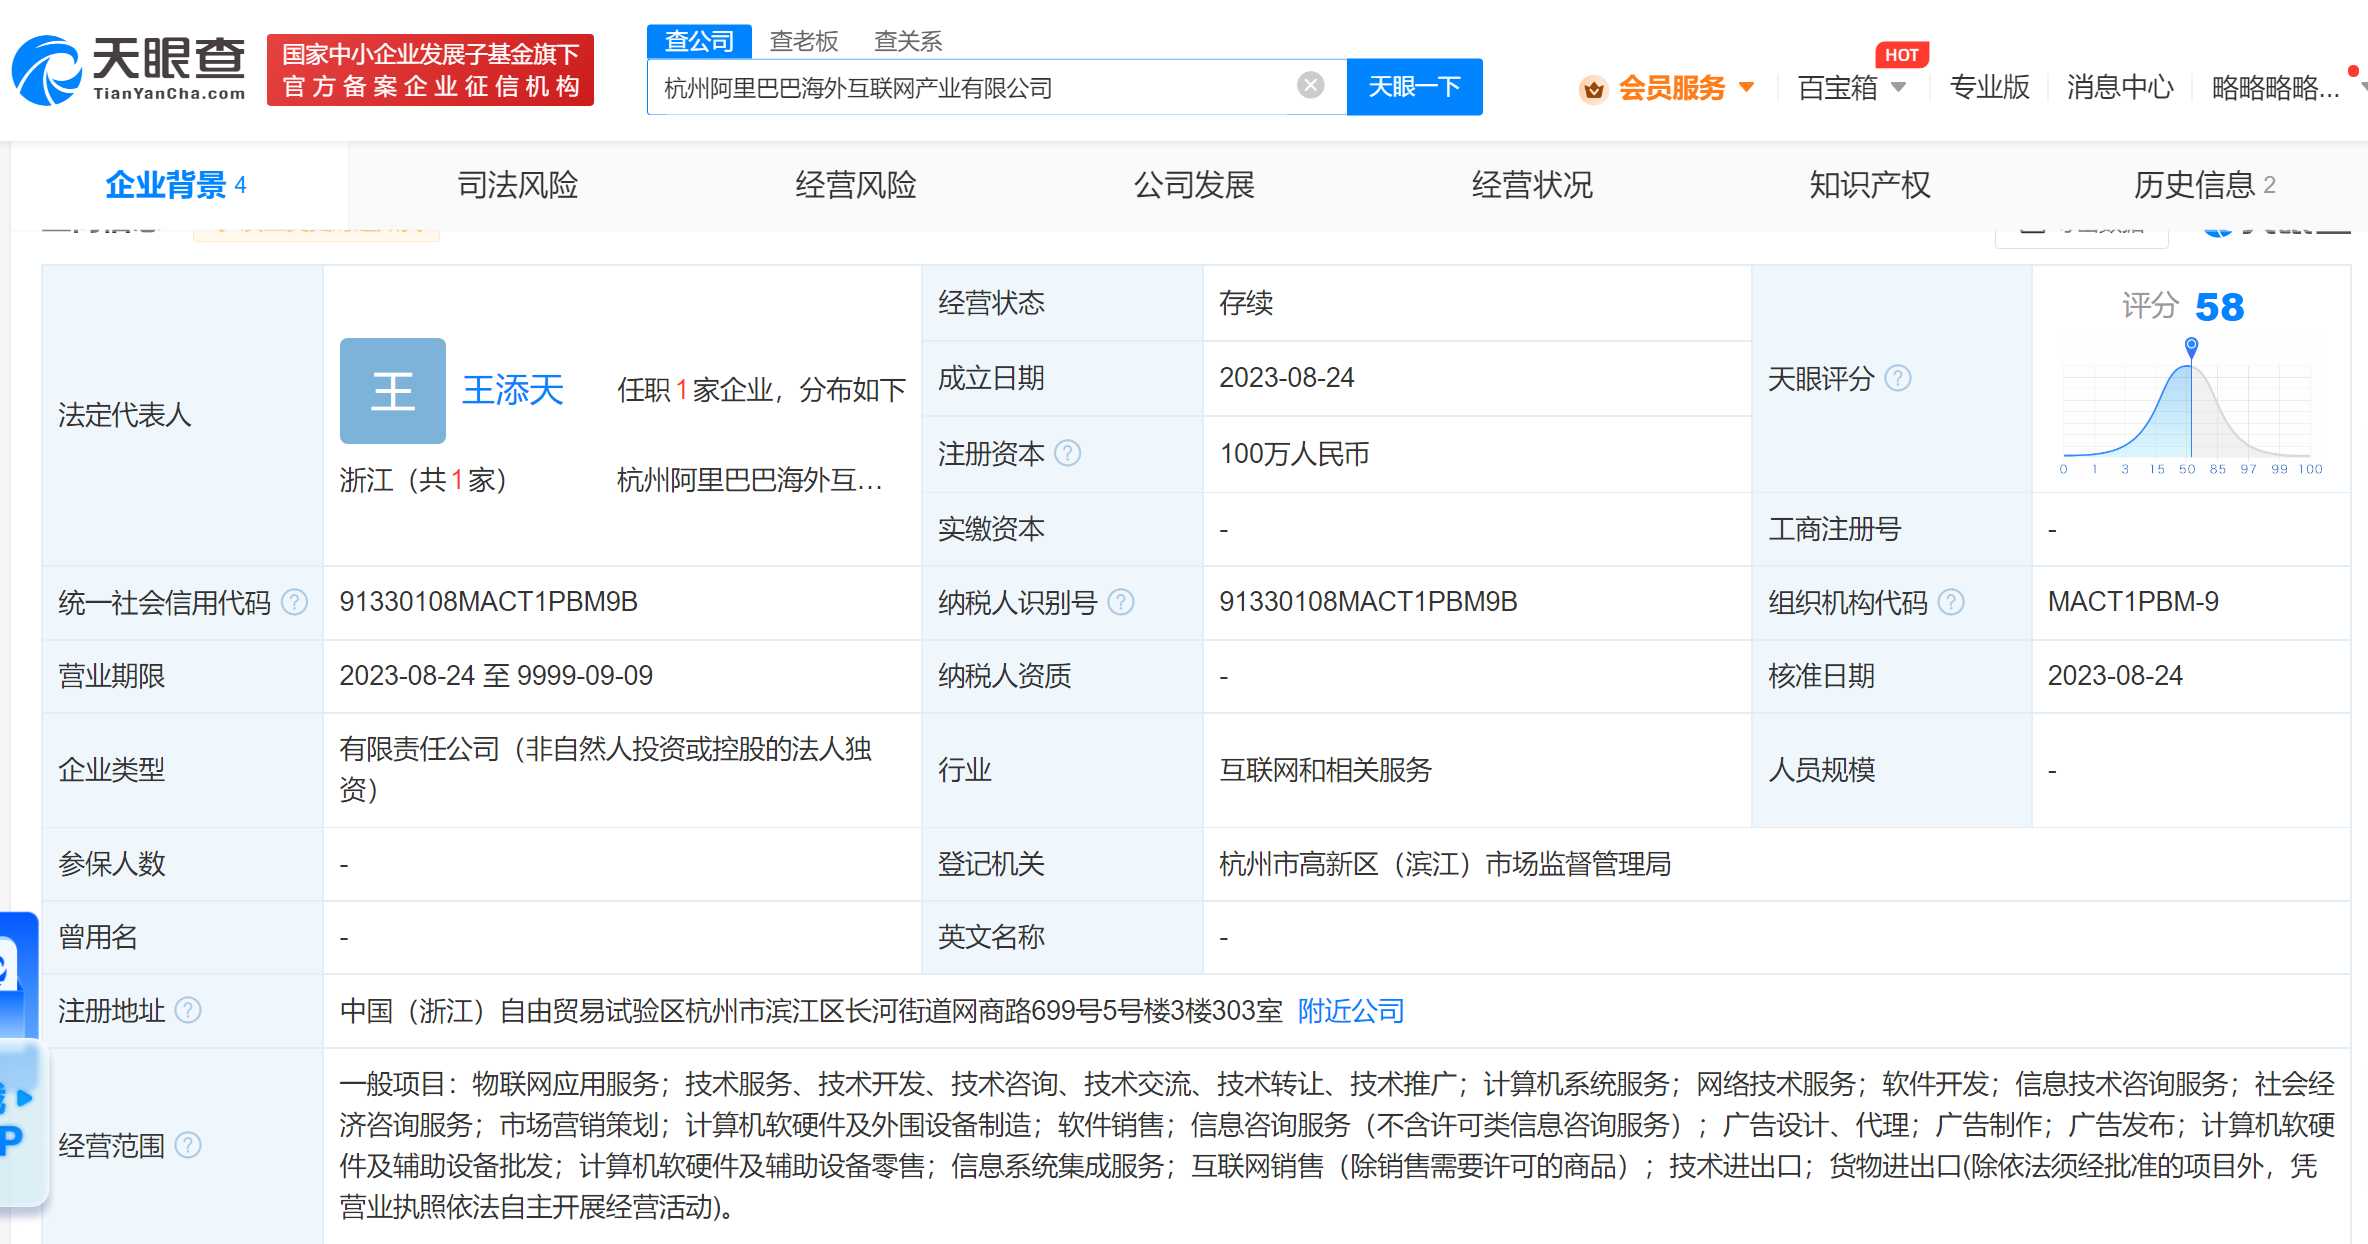Select the 成立日期 value 2023-08-24
The height and width of the screenshot is (1244, 2368).
[x=1286, y=378]
